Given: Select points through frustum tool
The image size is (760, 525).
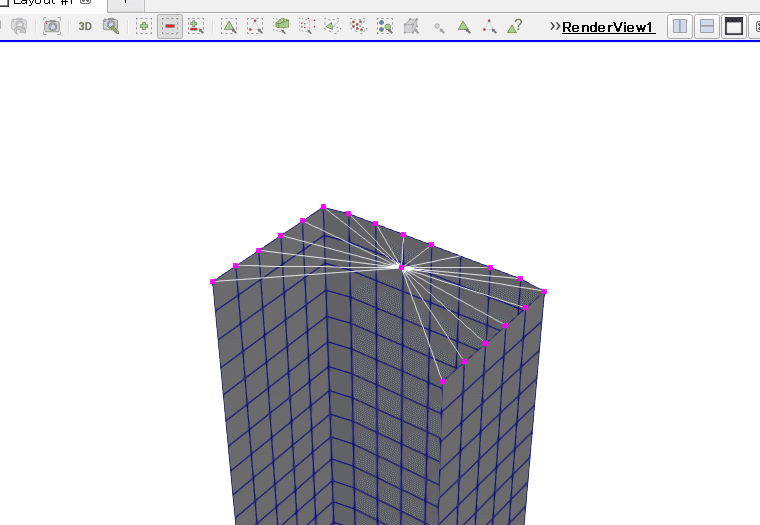Looking at the screenshot, I should pos(307,26).
